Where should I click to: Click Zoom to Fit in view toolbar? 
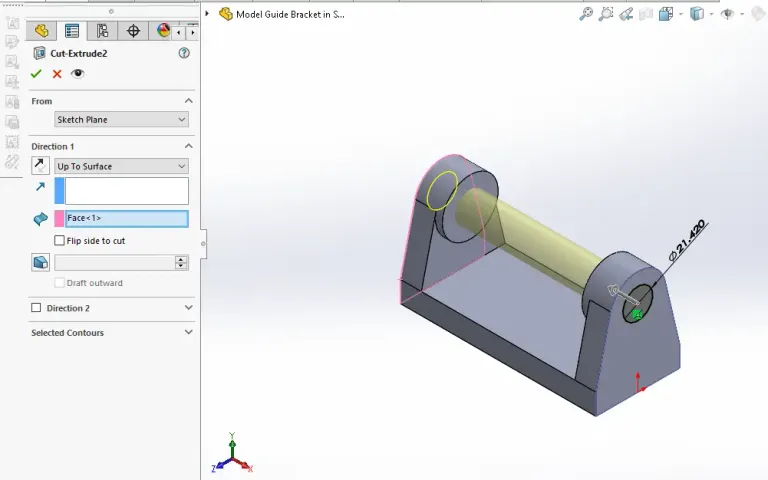click(586, 14)
